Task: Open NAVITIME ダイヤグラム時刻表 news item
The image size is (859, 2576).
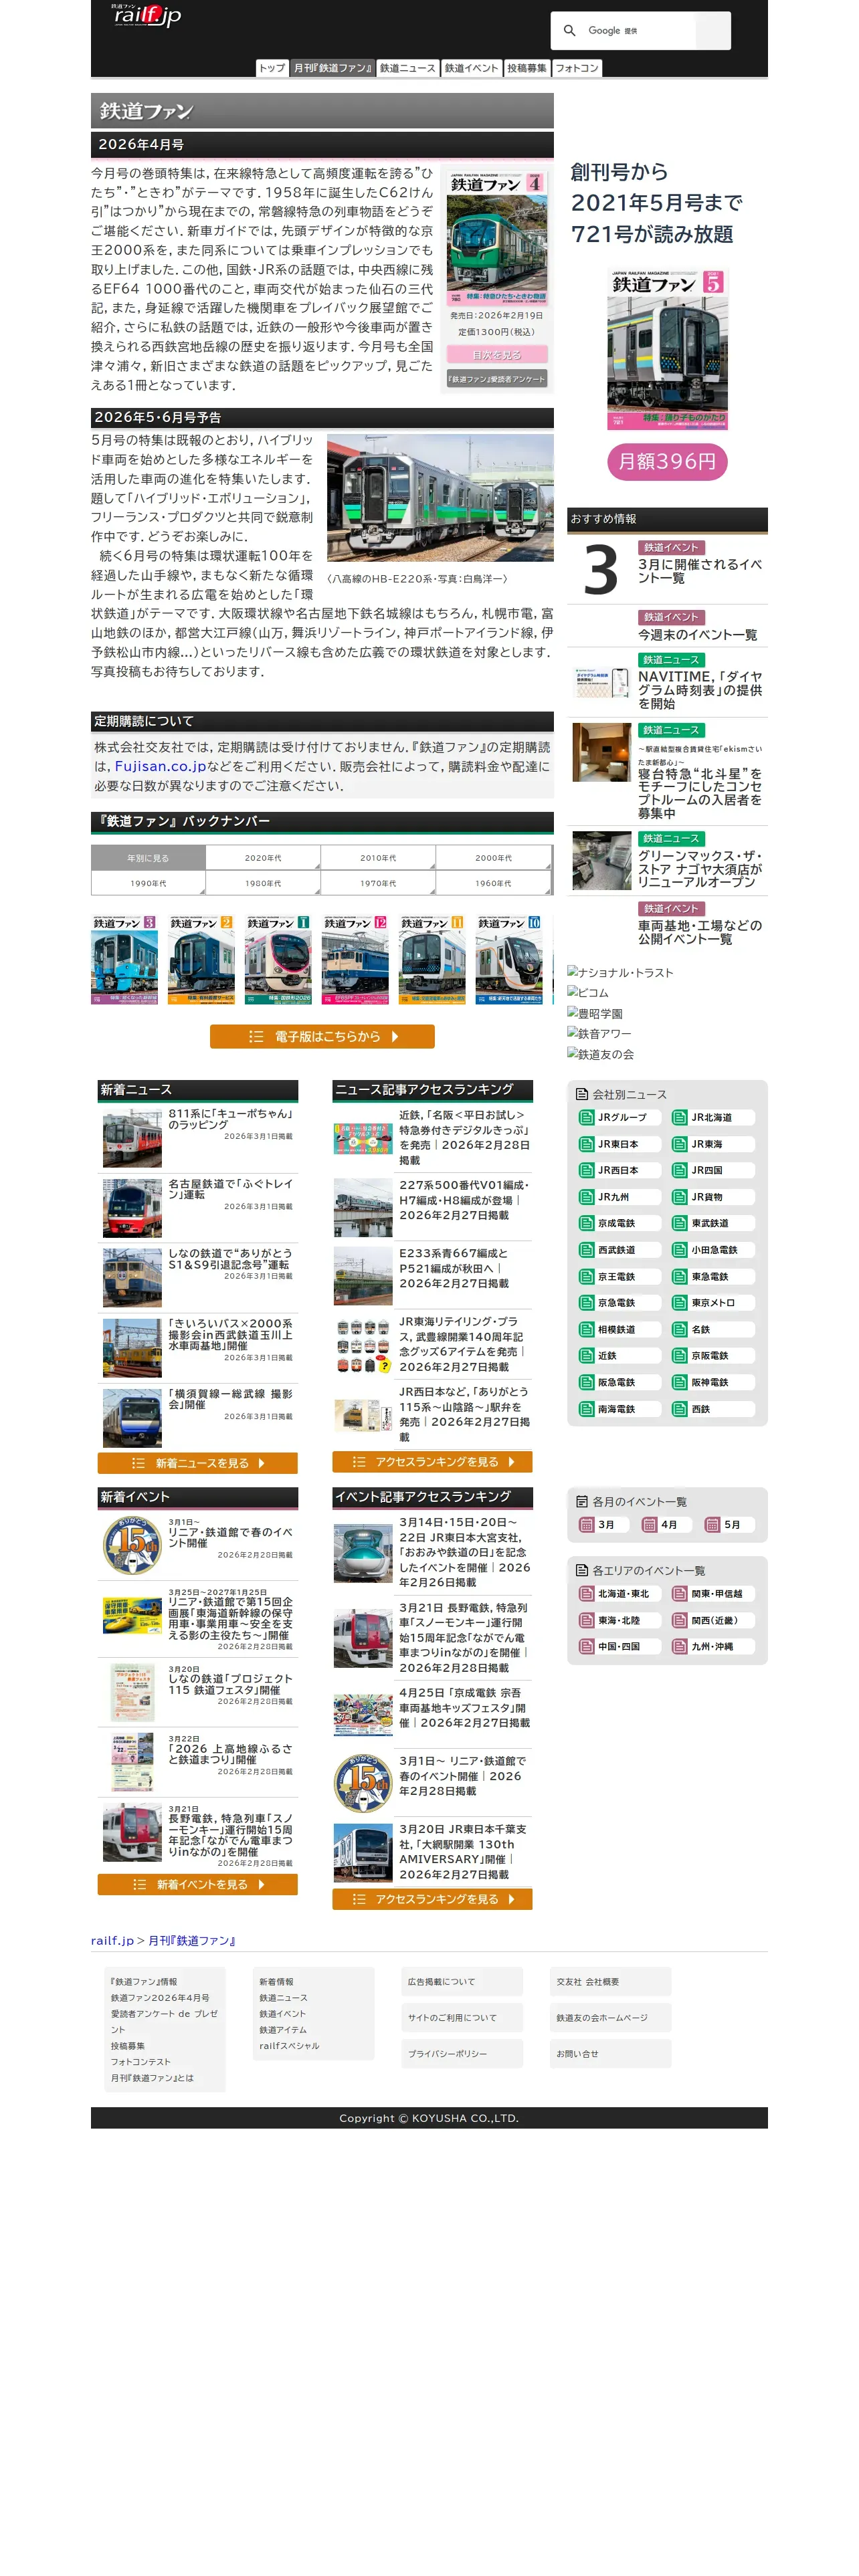Action: point(701,690)
